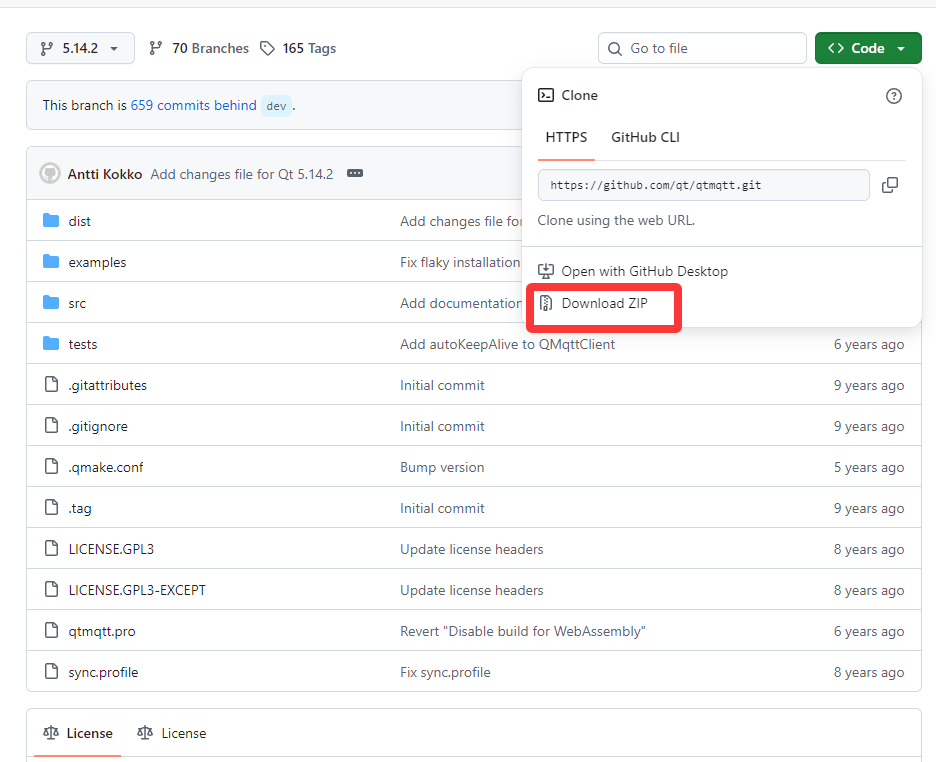This screenshot has height=762, width=936.
Task: Open the Bump version commit message
Action: coord(442,467)
